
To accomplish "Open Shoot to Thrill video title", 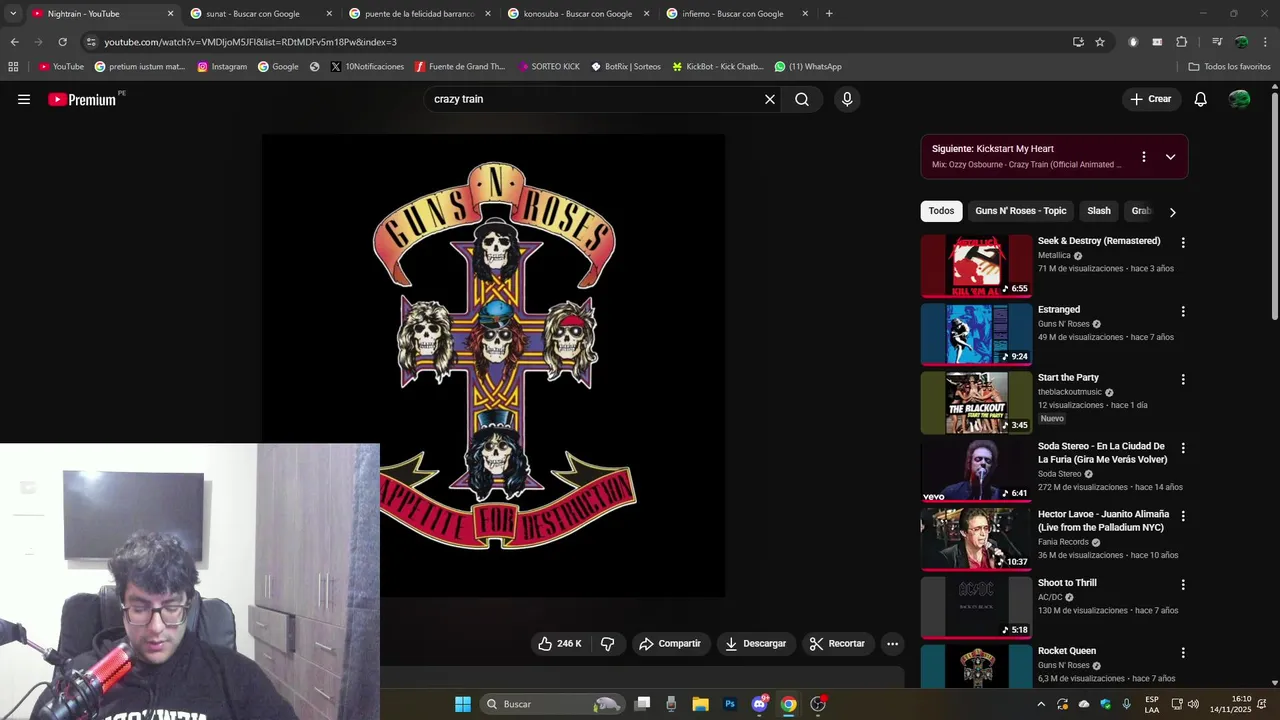I will (1067, 583).
